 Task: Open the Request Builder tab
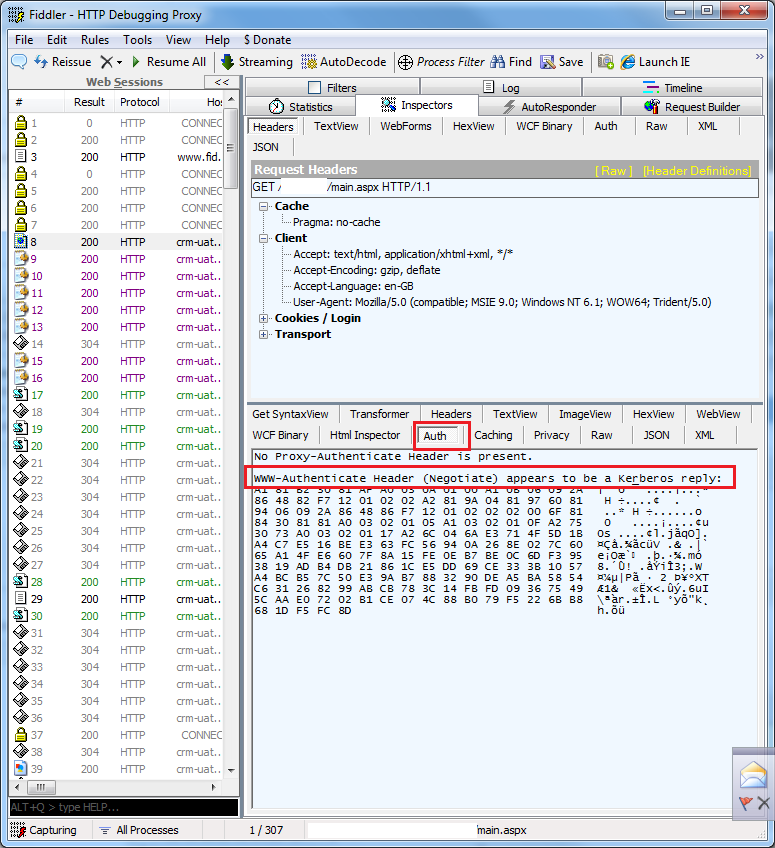pos(692,107)
